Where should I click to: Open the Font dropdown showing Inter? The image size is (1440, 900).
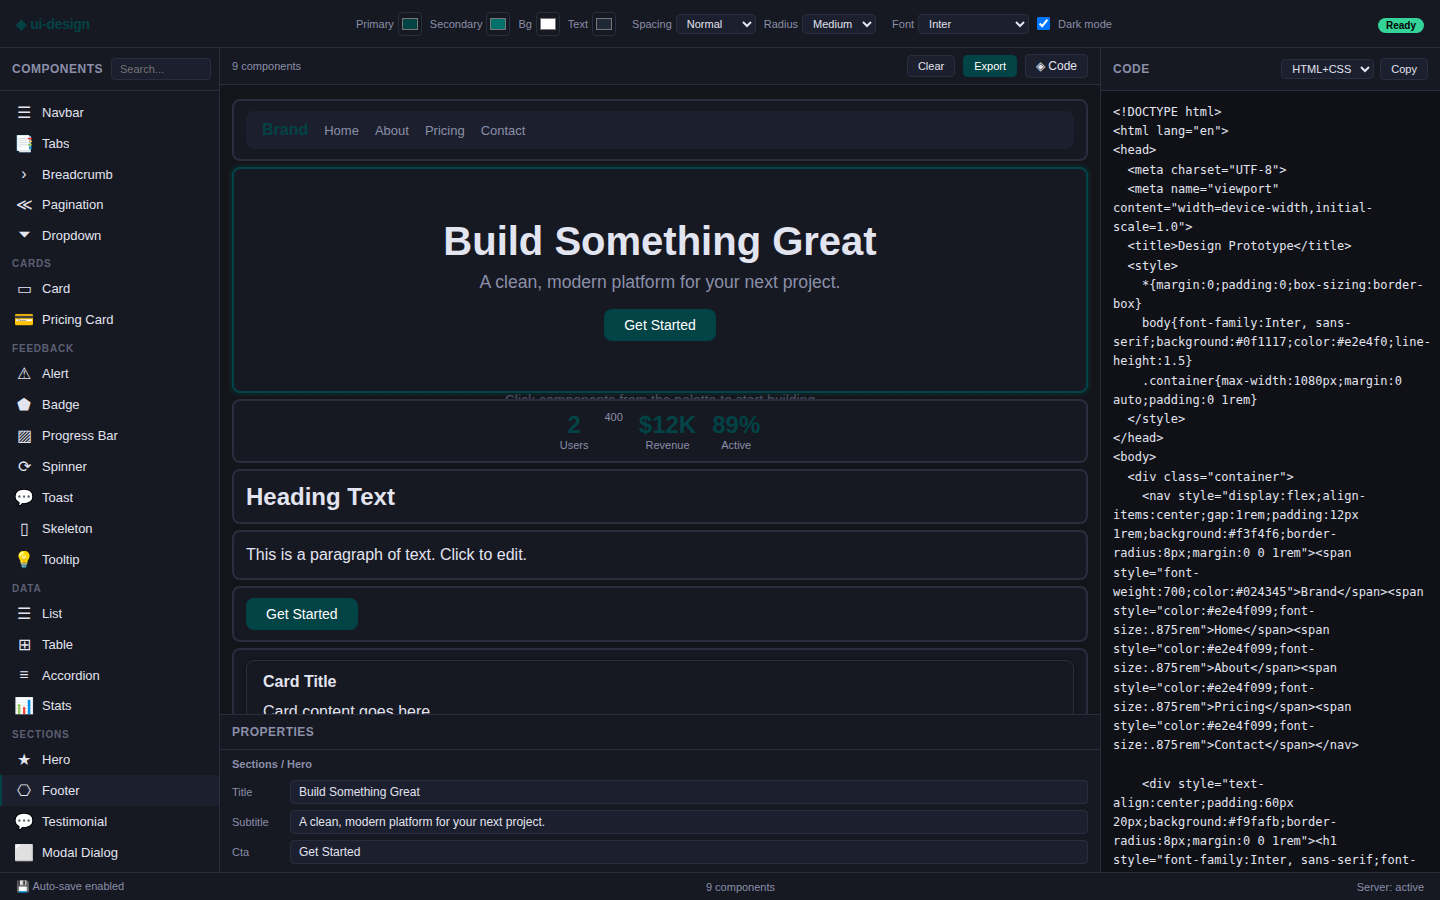(x=974, y=24)
